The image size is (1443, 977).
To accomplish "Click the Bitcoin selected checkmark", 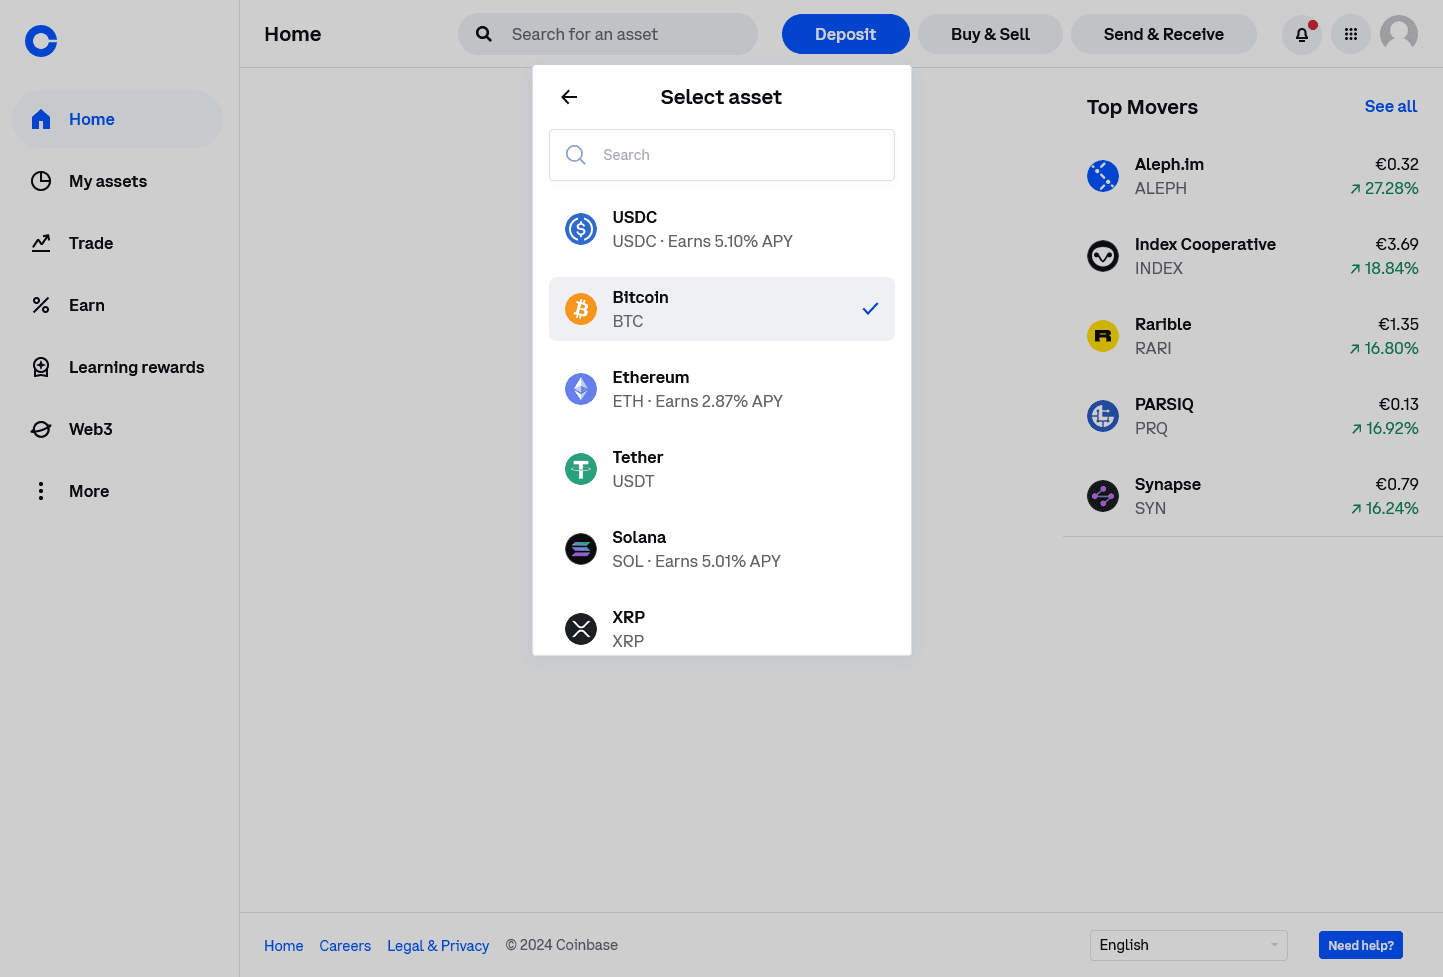I will 870,309.
